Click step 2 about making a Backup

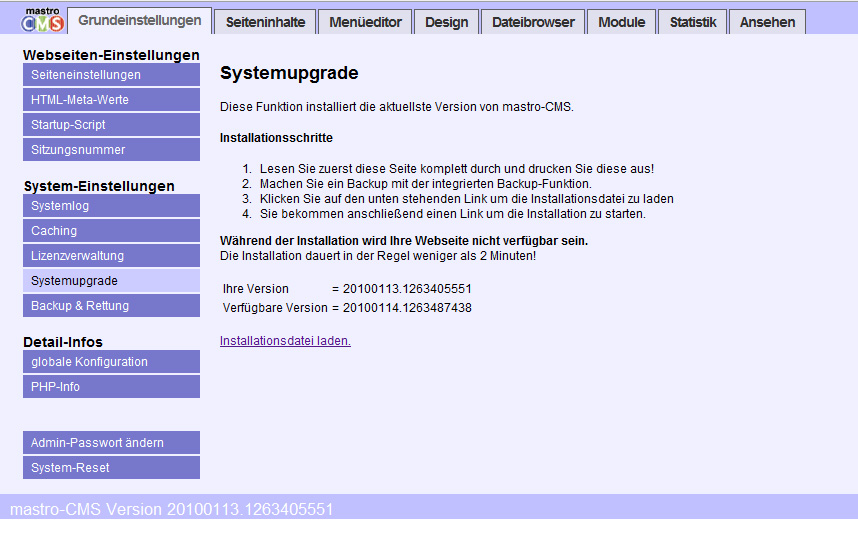click(426, 184)
